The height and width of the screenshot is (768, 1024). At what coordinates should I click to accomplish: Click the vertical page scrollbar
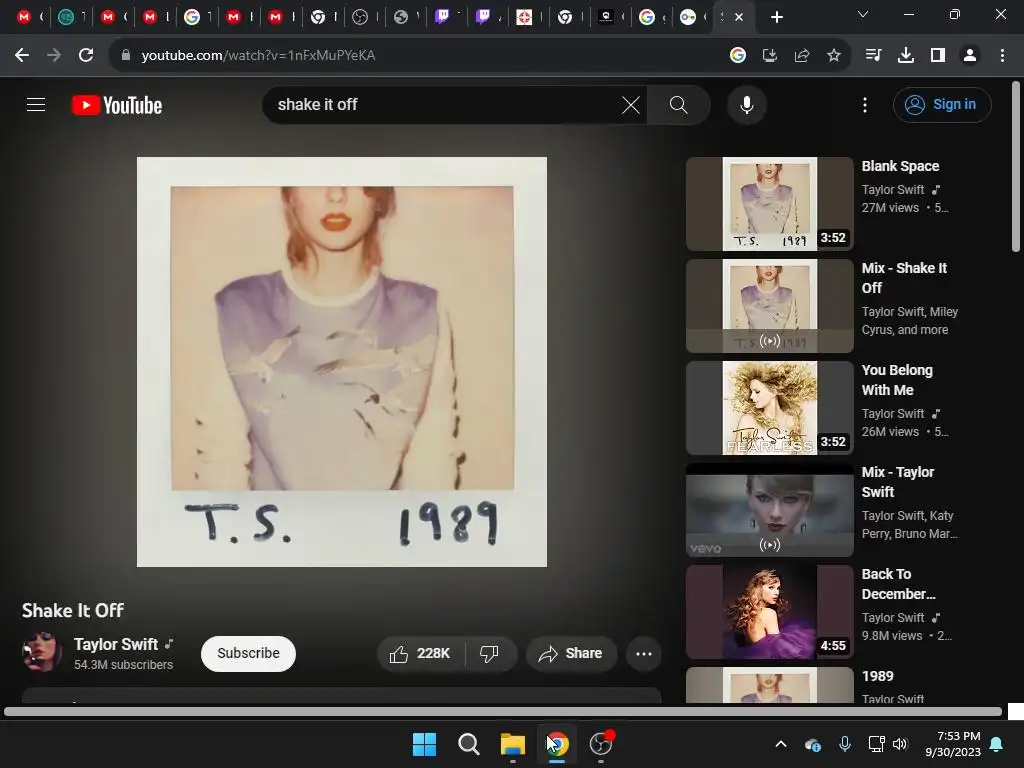1016,167
